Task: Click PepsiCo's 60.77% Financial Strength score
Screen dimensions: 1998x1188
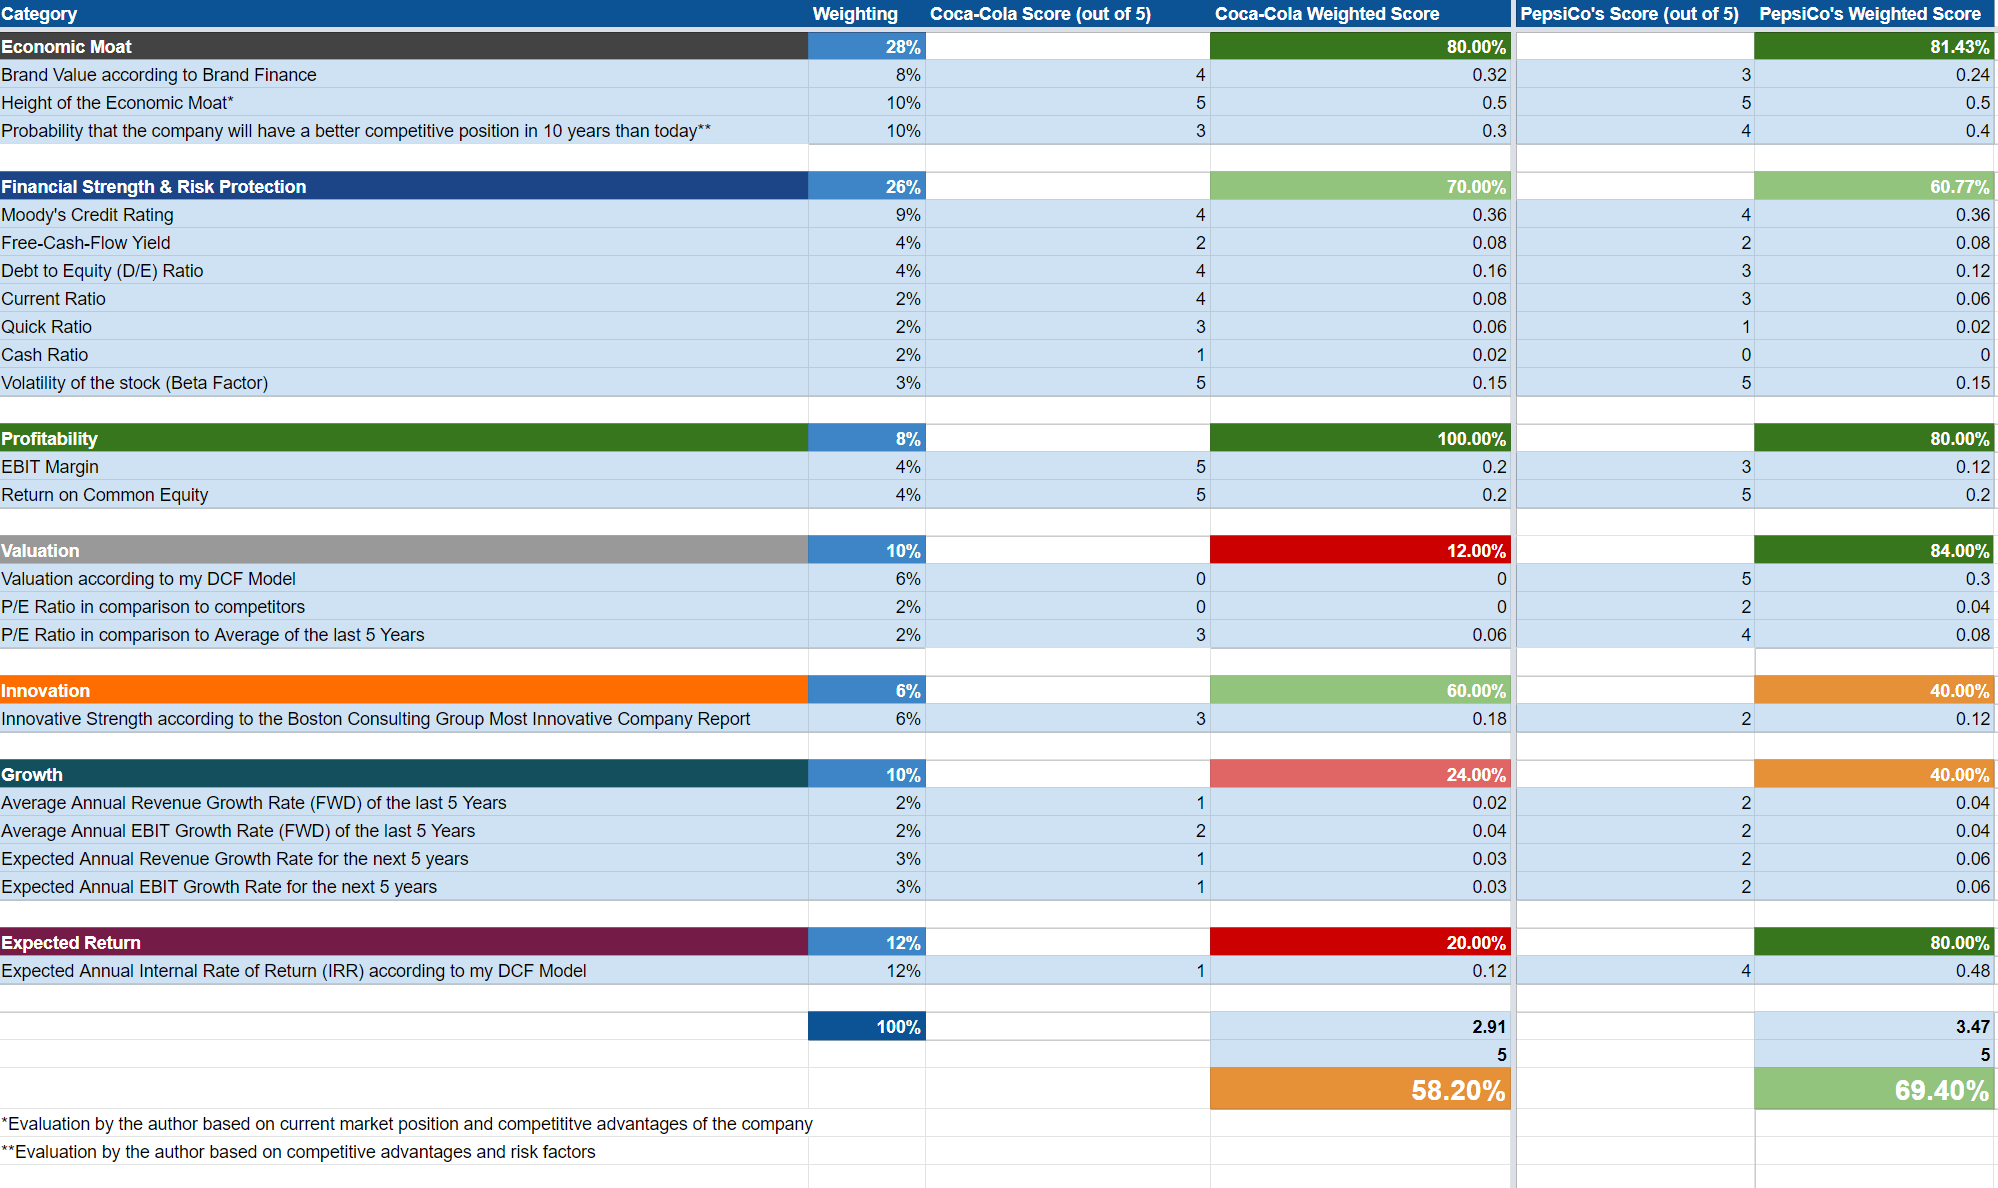Action: coord(1875,186)
